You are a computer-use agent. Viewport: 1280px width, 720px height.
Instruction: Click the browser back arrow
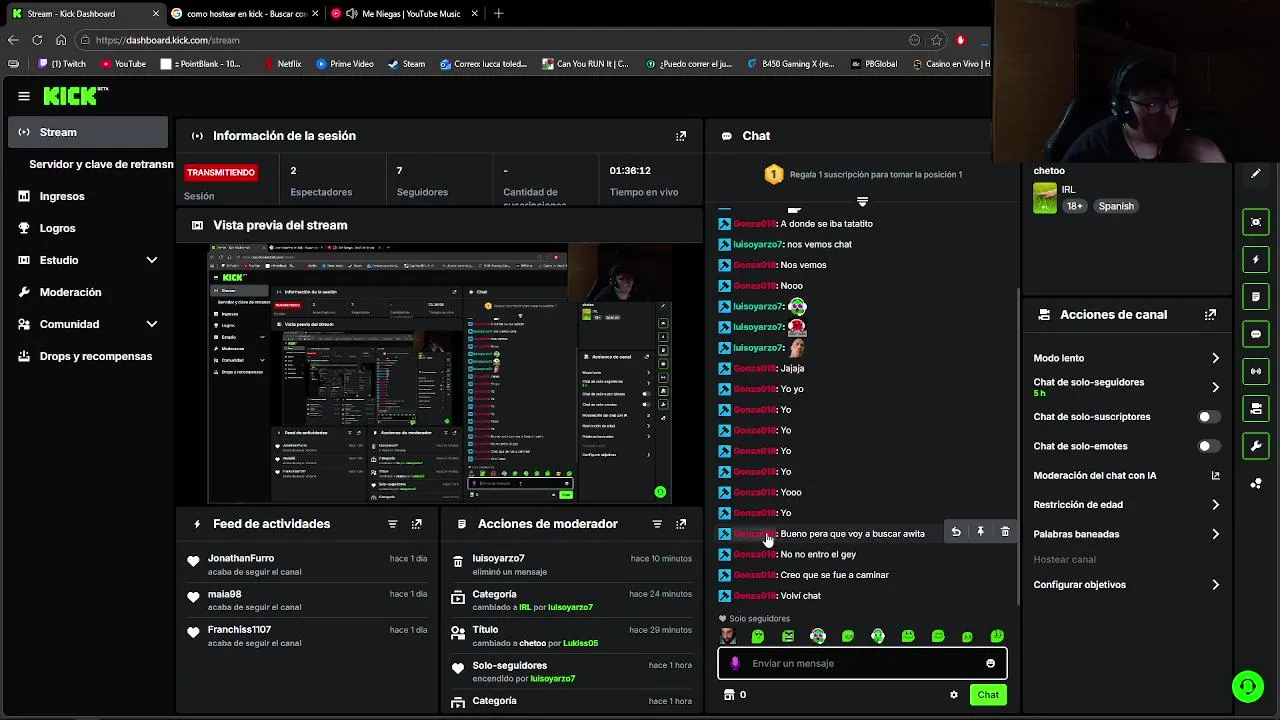point(13,40)
